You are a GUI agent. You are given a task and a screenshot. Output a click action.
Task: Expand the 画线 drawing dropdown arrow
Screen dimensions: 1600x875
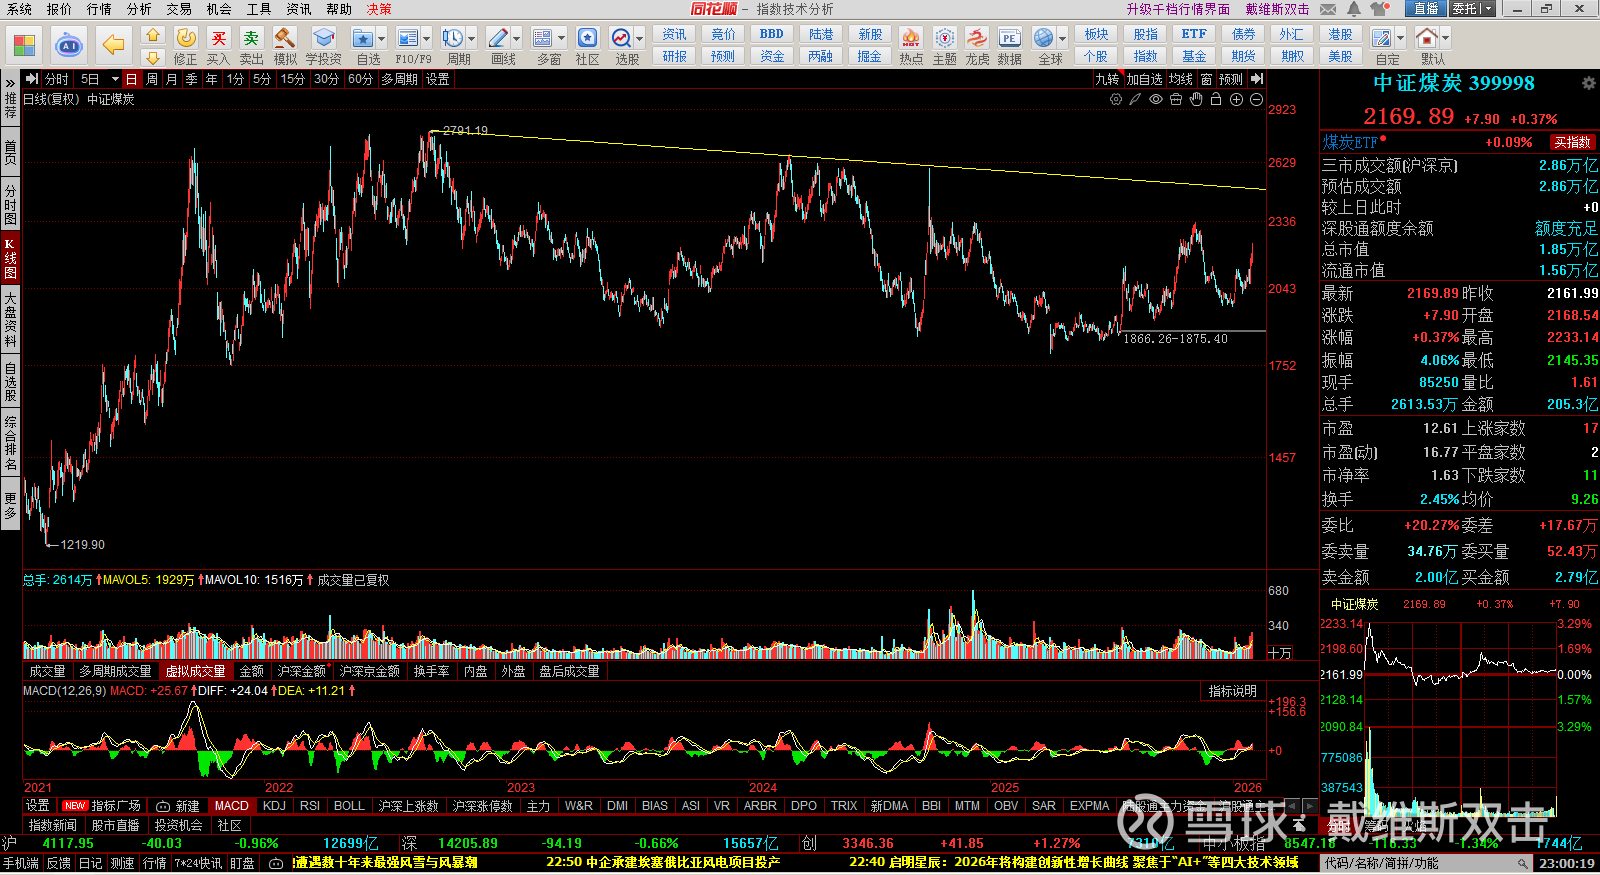[516, 39]
